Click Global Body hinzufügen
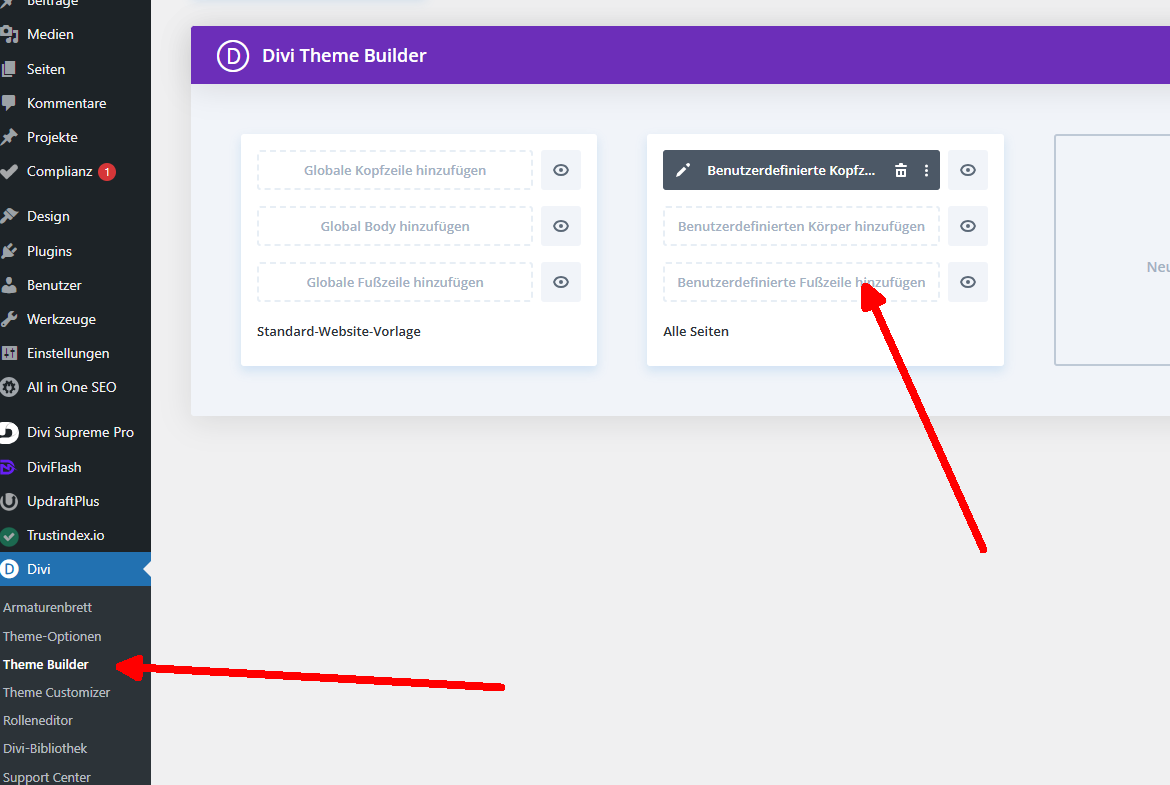Screen dimensions: 1170x785 coord(395,226)
